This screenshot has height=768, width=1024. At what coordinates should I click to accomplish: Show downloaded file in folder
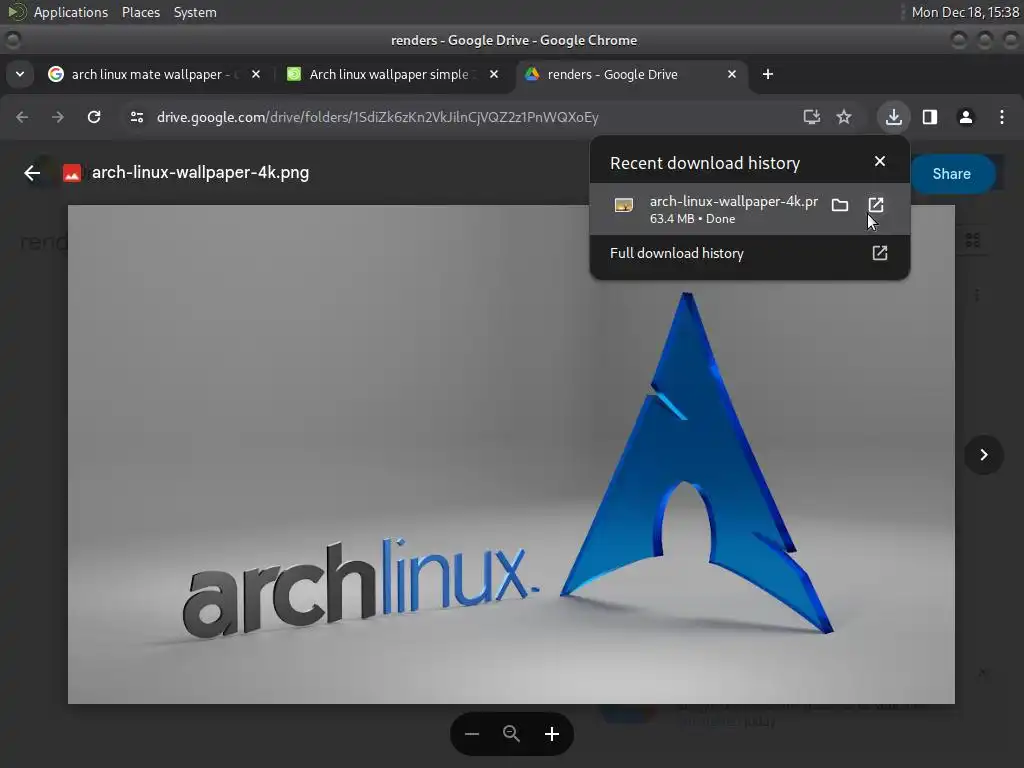840,206
